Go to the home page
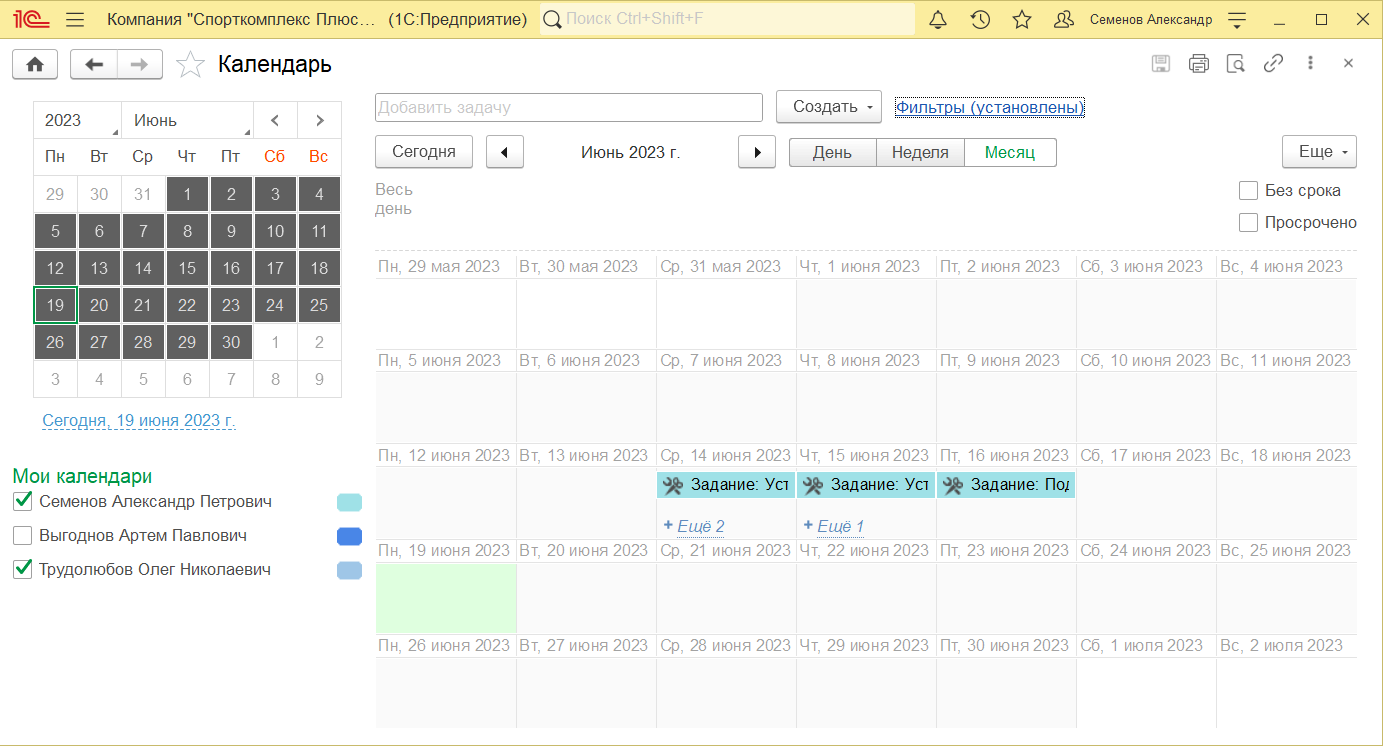 click(35, 64)
